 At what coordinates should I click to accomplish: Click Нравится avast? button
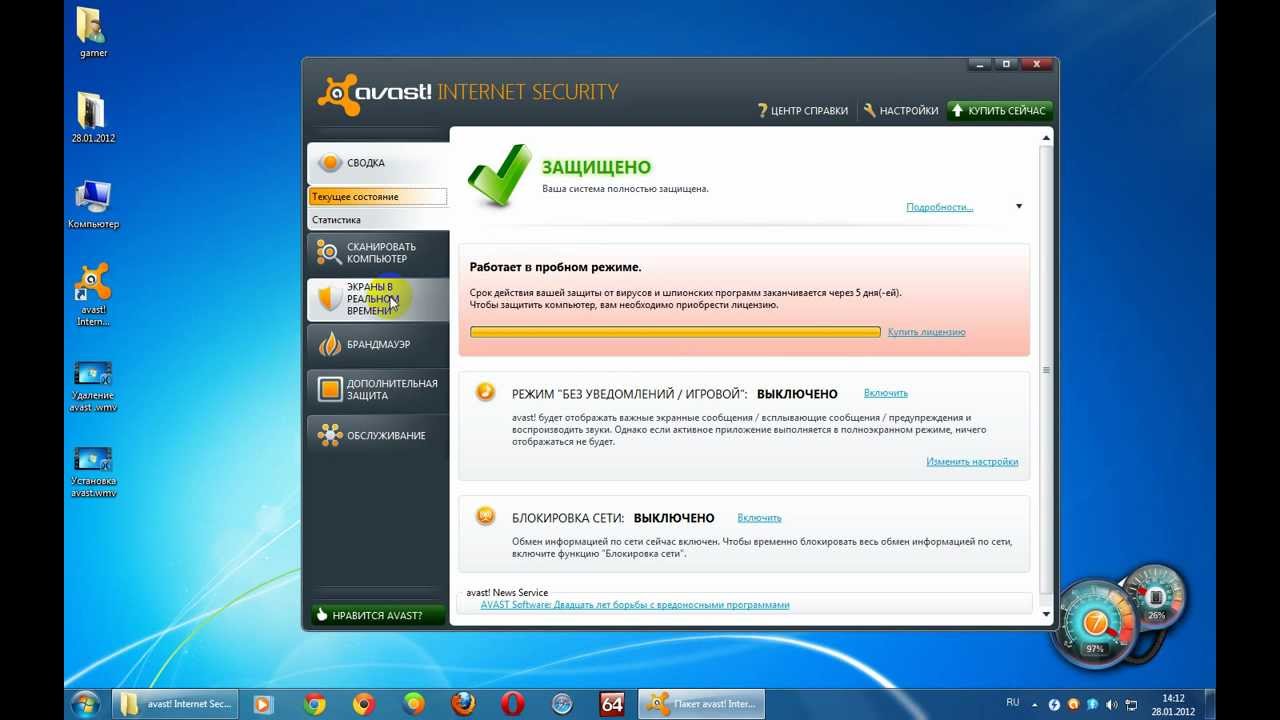[378, 615]
